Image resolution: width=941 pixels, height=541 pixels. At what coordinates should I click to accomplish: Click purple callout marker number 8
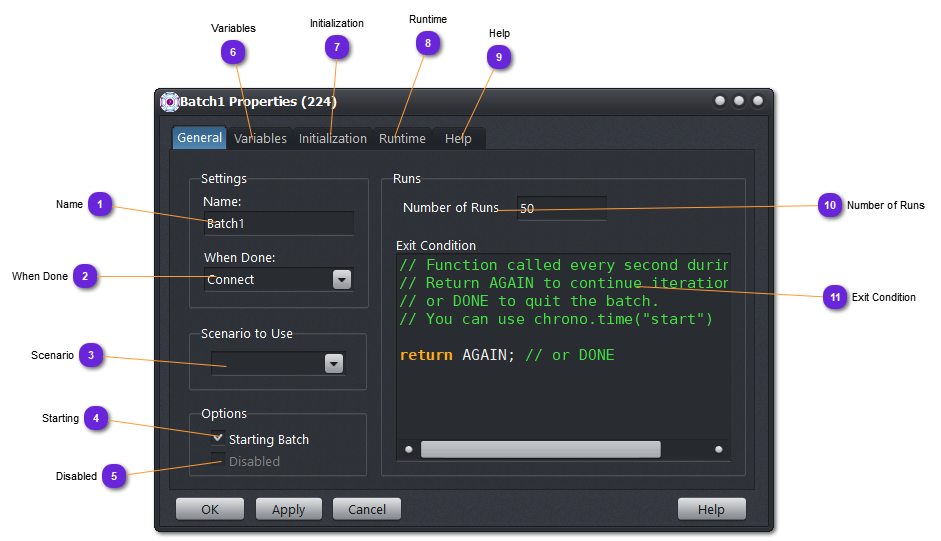(428, 42)
